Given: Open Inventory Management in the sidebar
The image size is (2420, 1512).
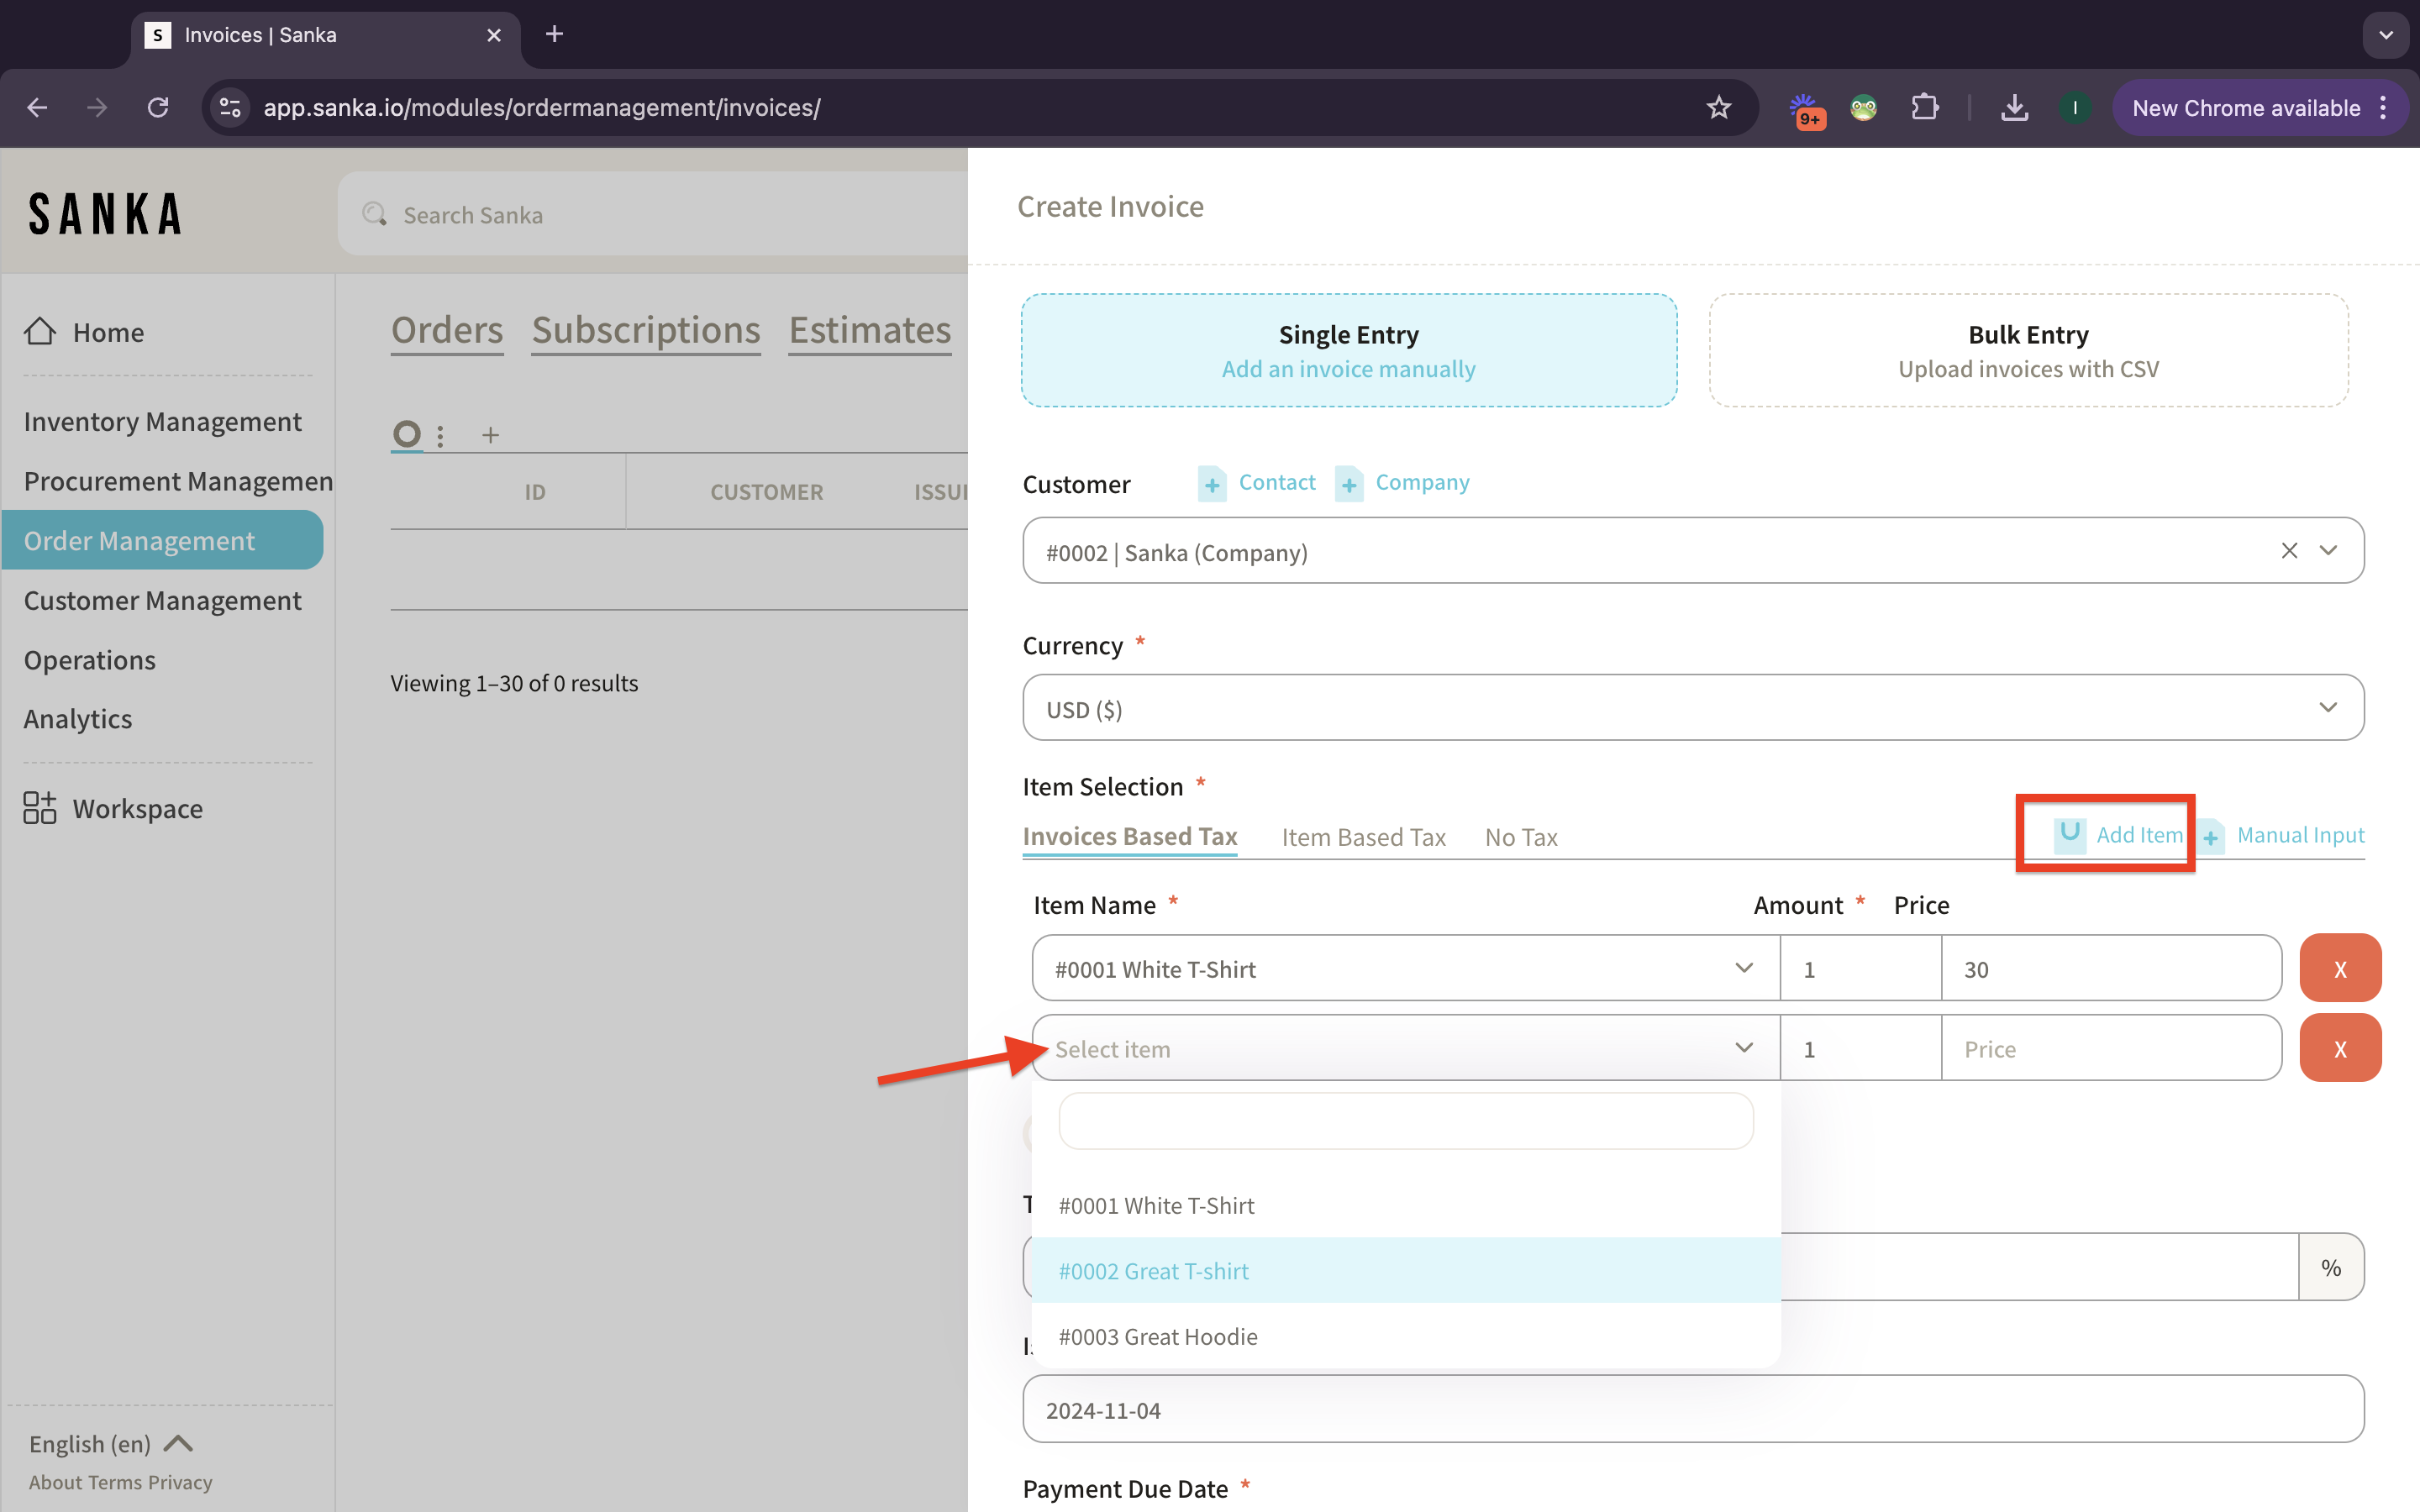Looking at the screenshot, I should (x=162, y=422).
